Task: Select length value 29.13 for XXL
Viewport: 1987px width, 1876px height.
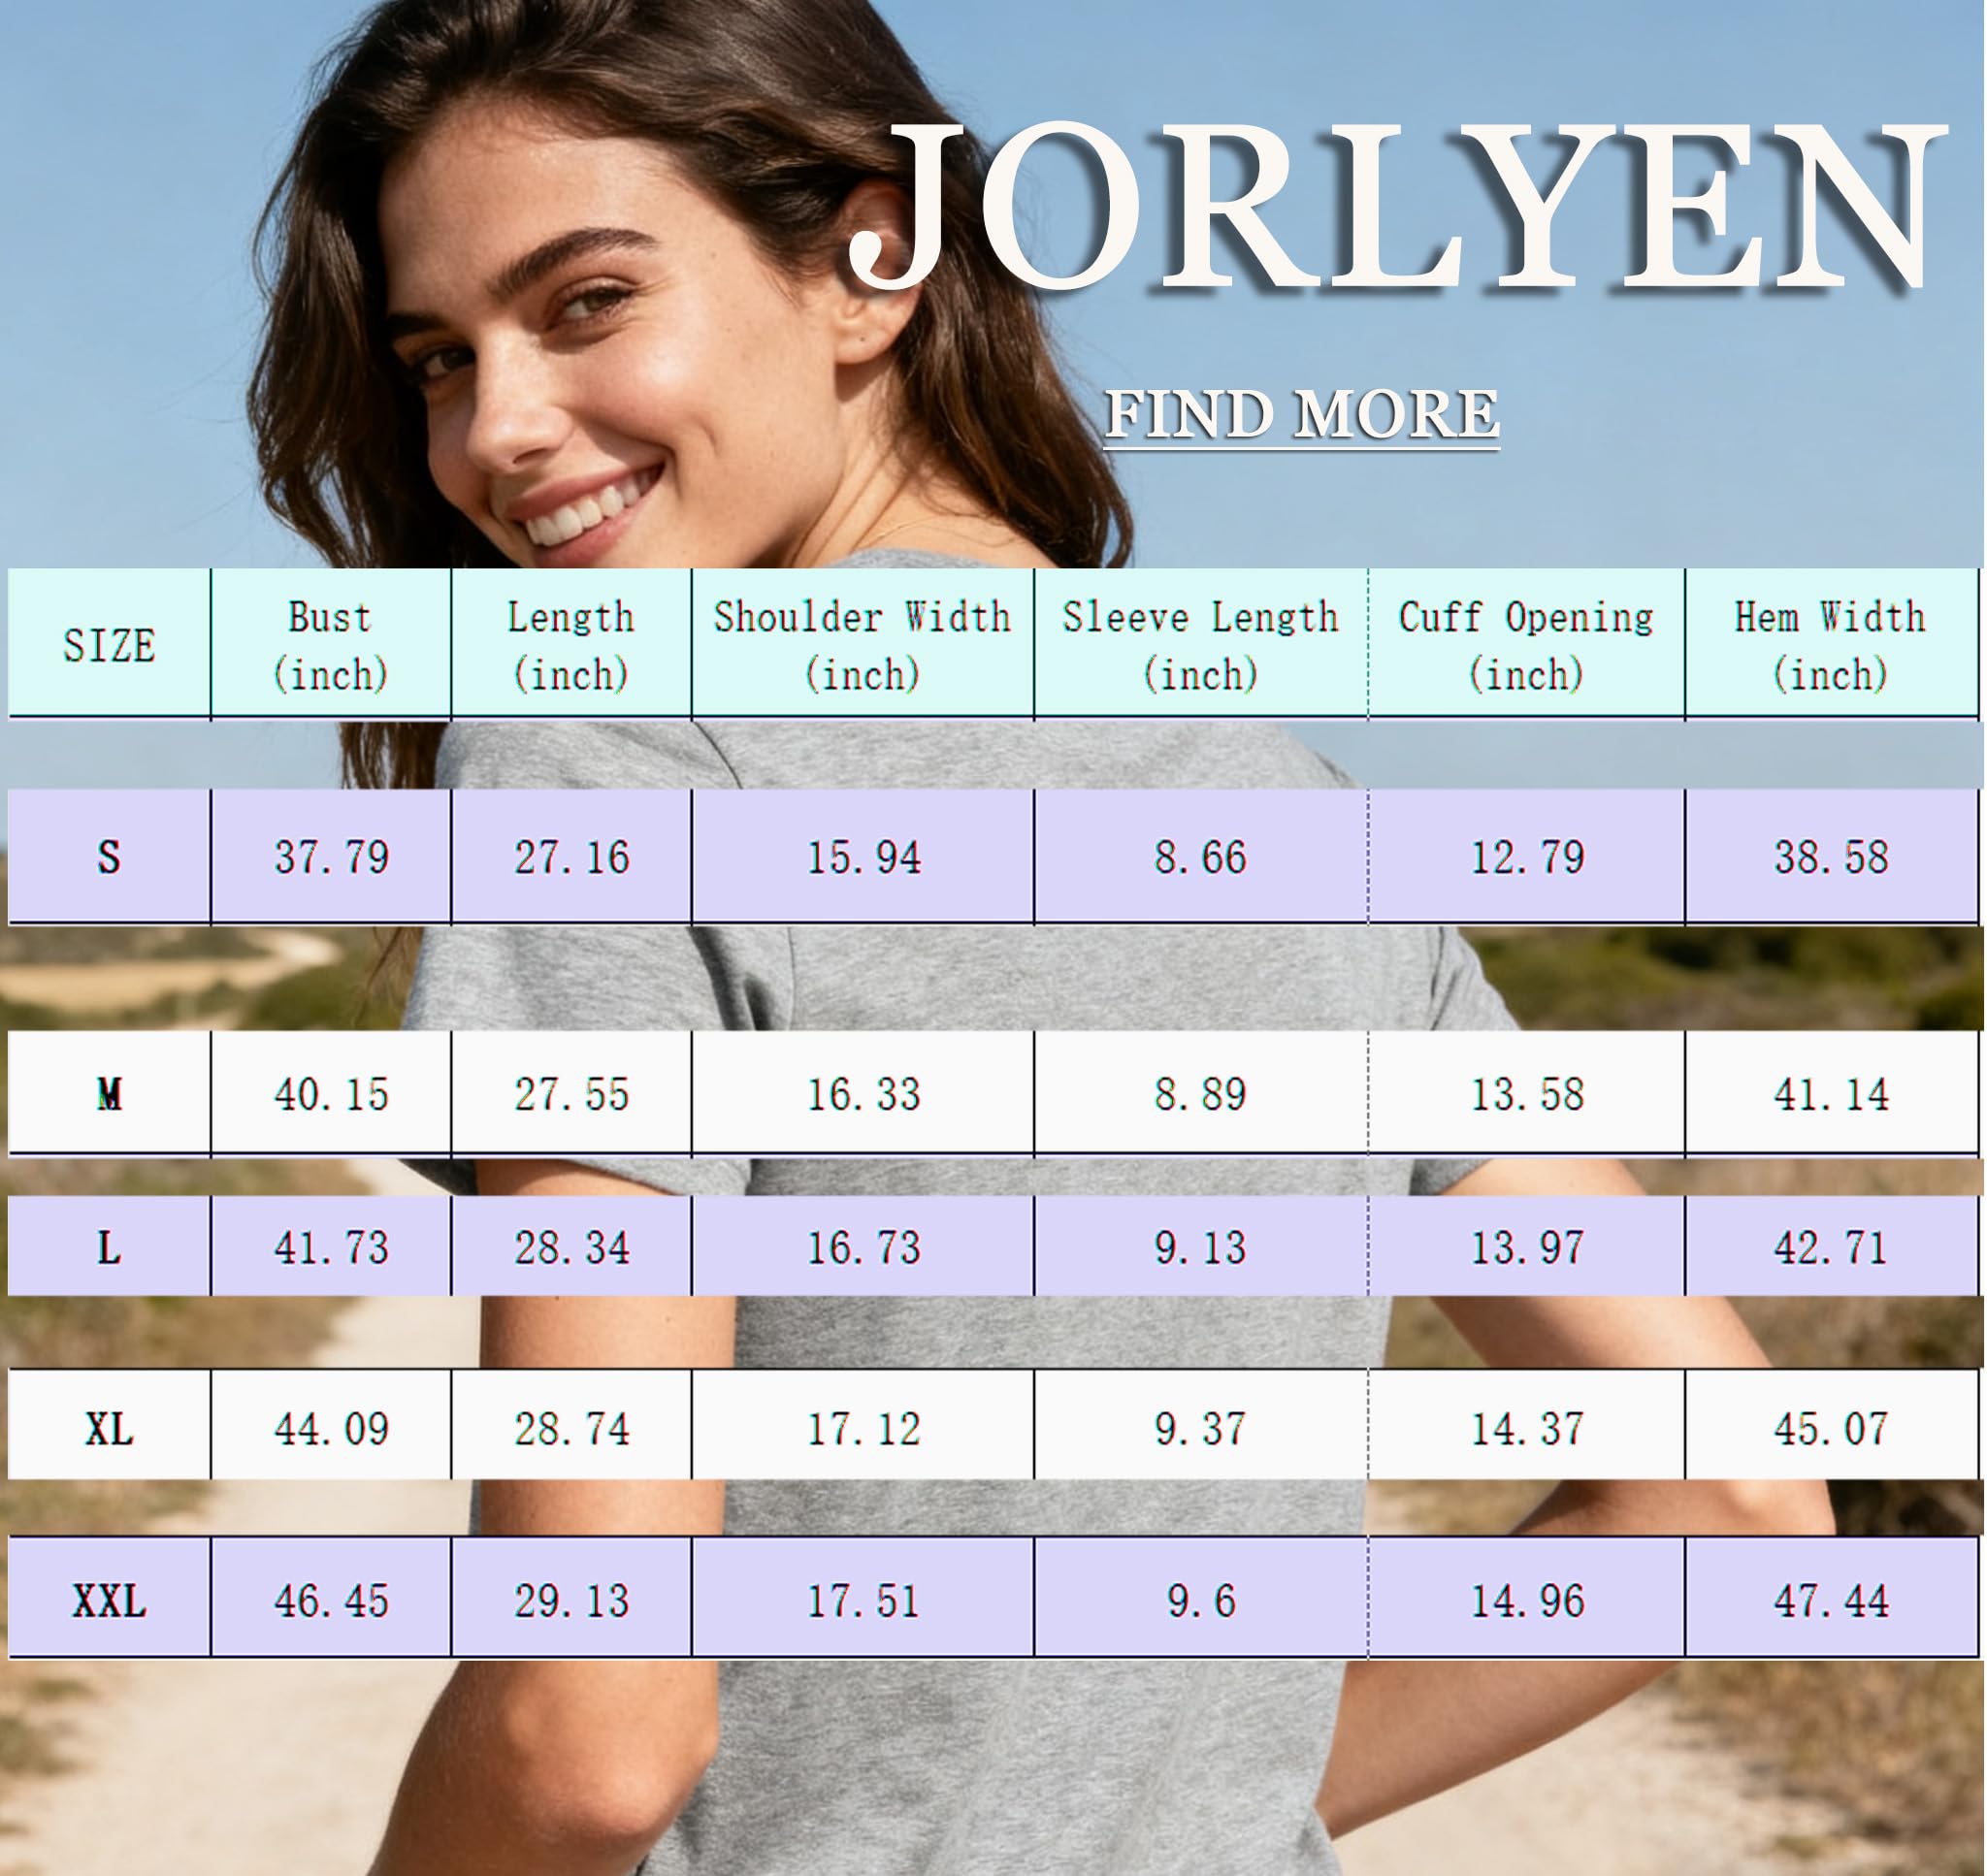Action: pos(571,1601)
